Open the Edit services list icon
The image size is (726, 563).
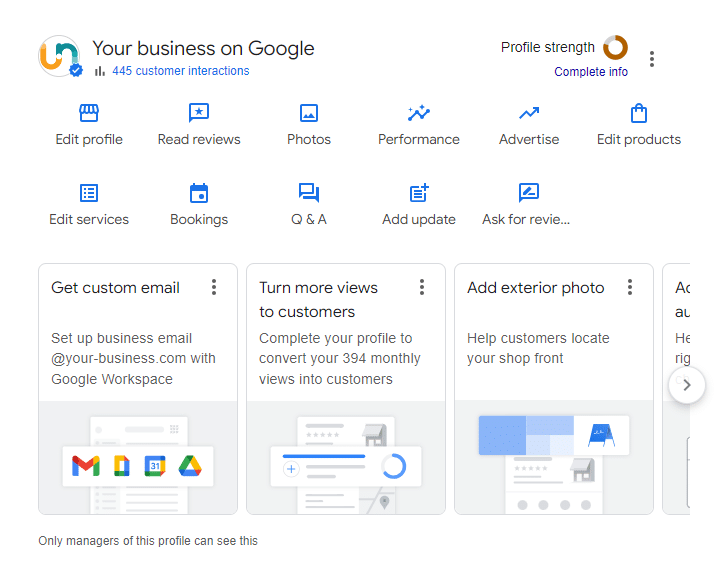pos(89,193)
